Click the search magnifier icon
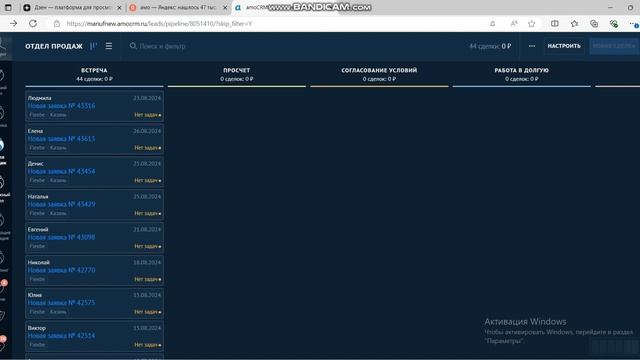This screenshot has height=360, width=640. pos(133,46)
